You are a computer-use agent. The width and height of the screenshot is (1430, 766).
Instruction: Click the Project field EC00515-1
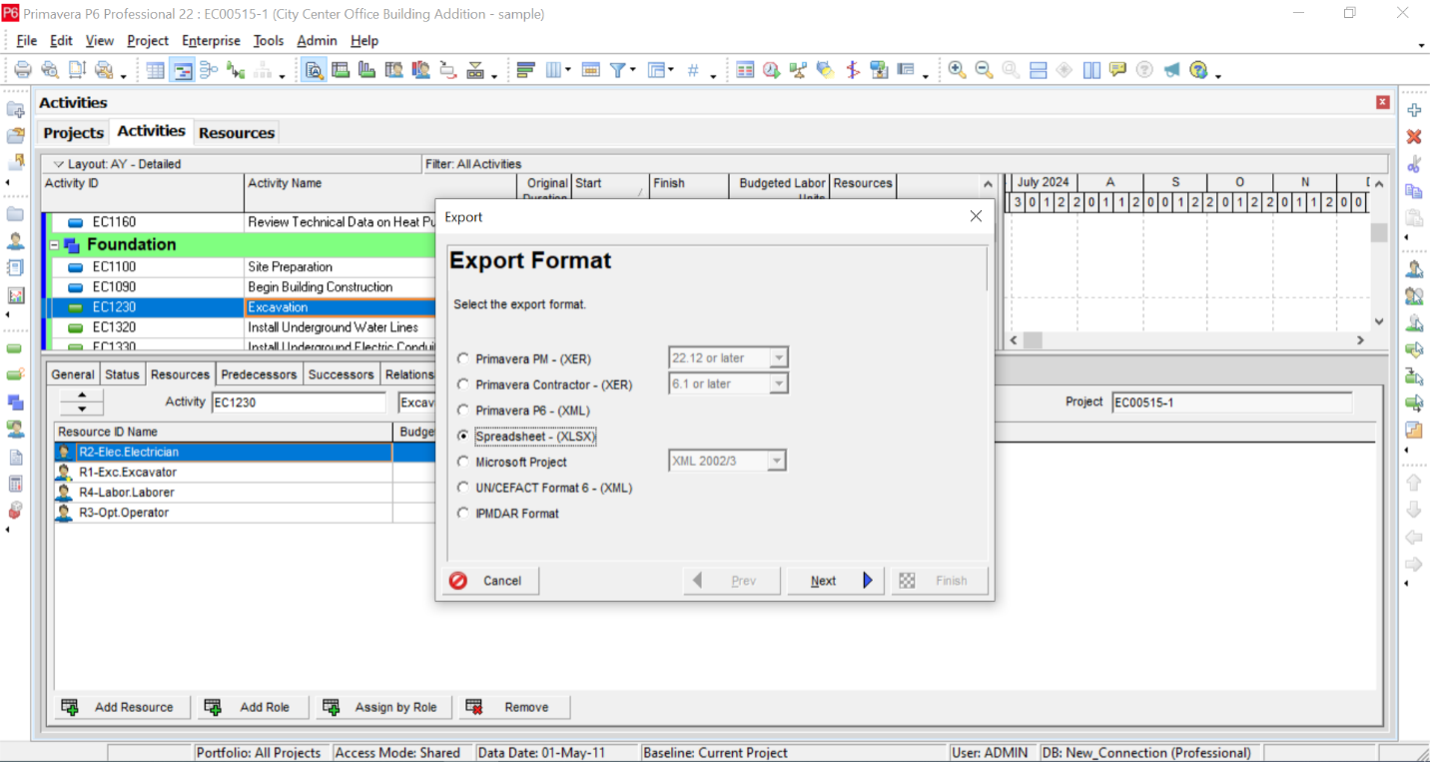(x=1231, y=402)
